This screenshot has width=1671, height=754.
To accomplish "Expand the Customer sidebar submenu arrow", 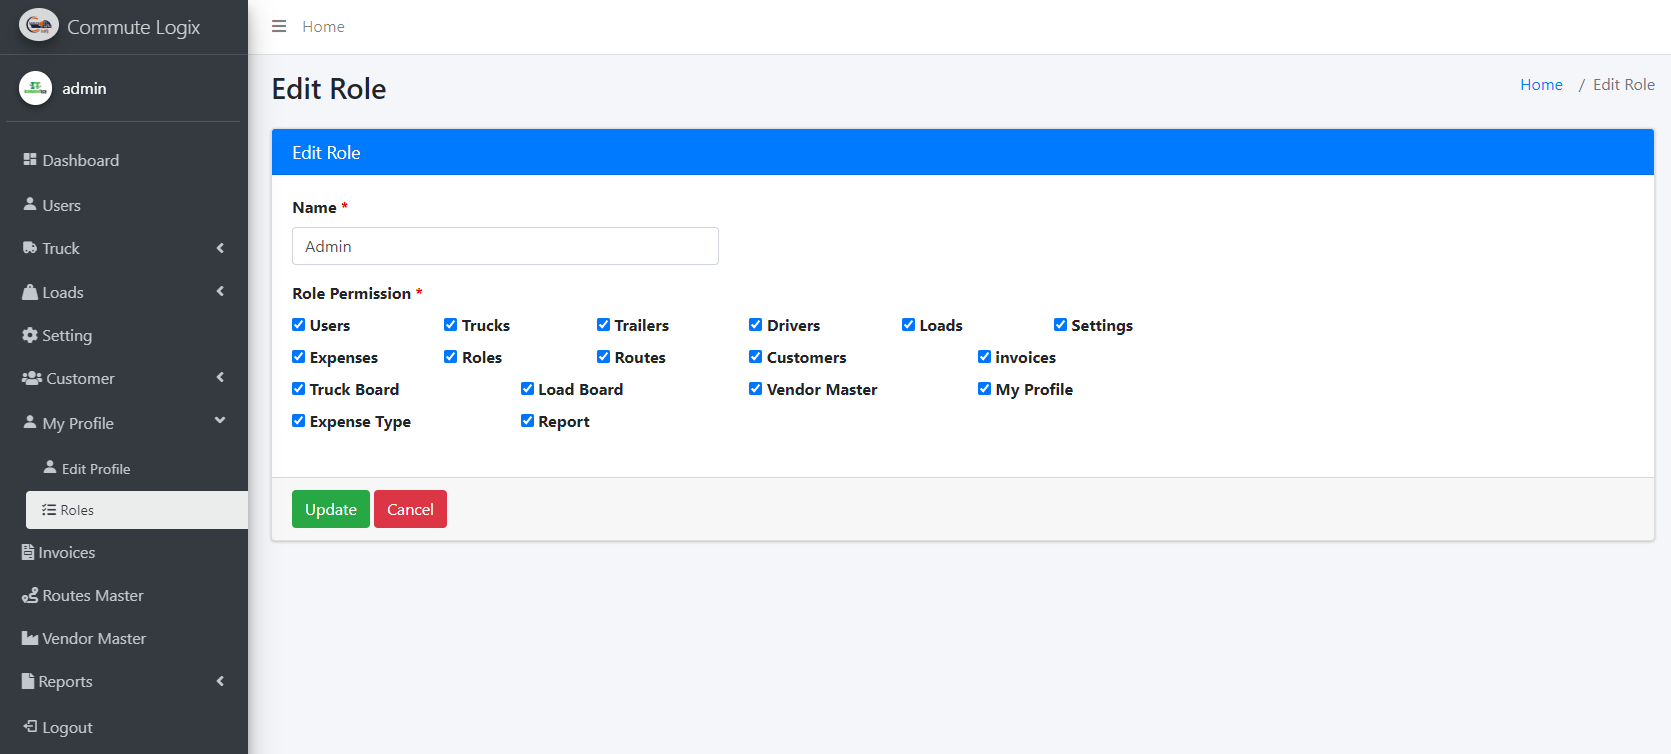I will point(220,378).
